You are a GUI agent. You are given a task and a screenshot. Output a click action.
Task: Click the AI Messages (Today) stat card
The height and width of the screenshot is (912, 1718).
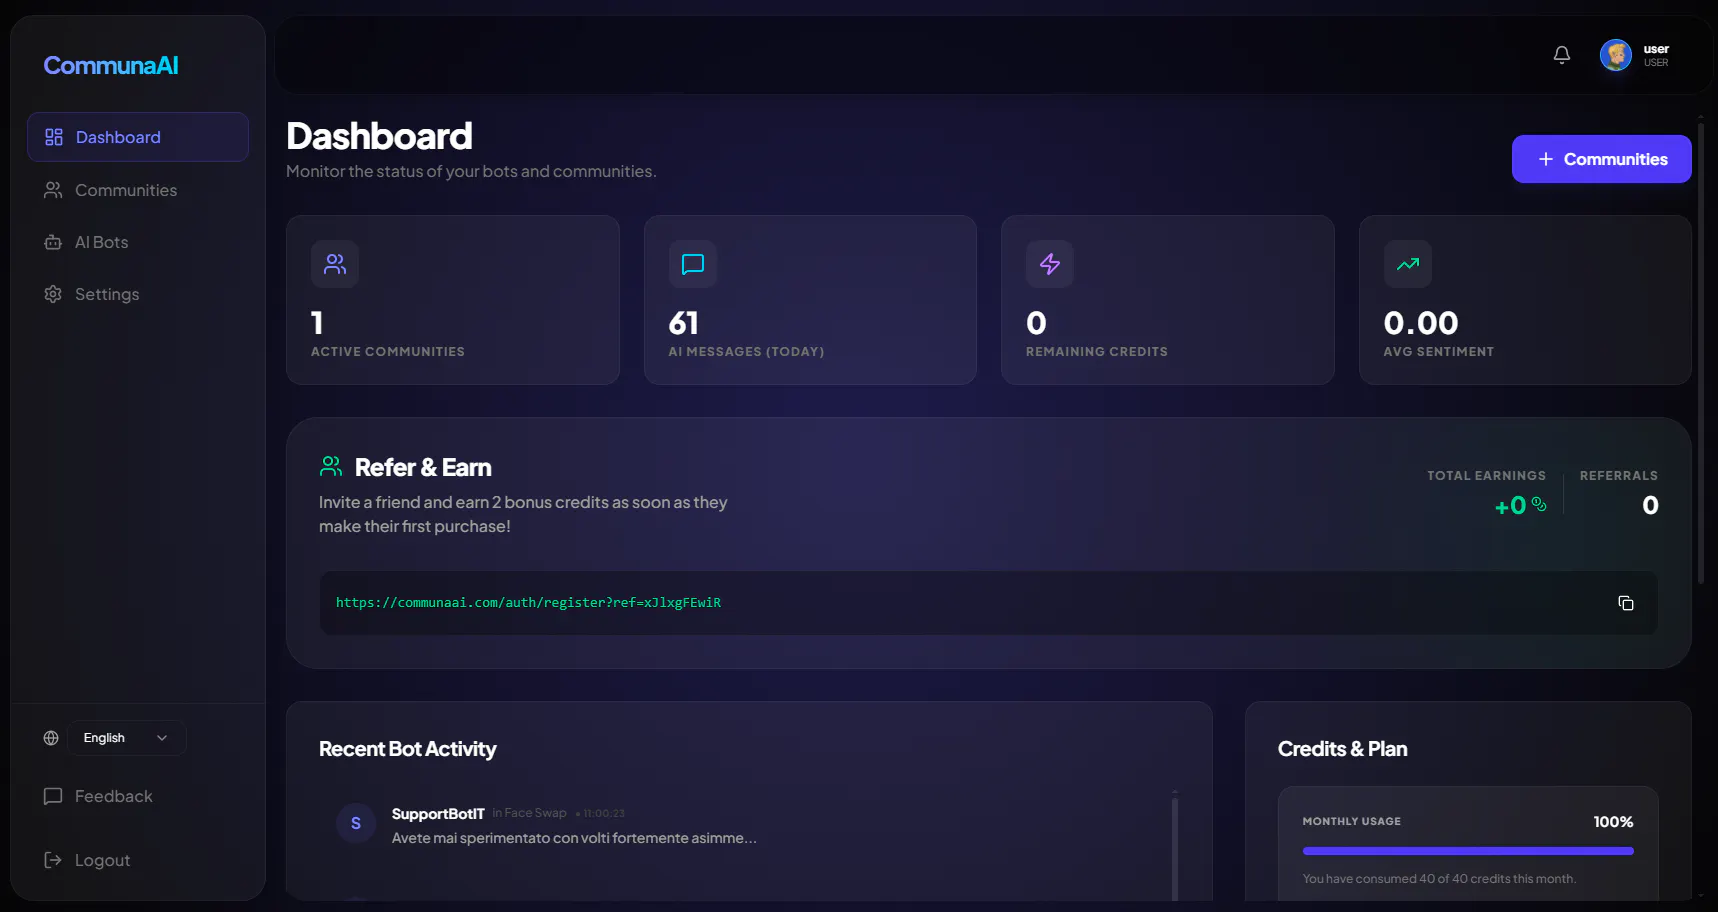tap(810, 300)
